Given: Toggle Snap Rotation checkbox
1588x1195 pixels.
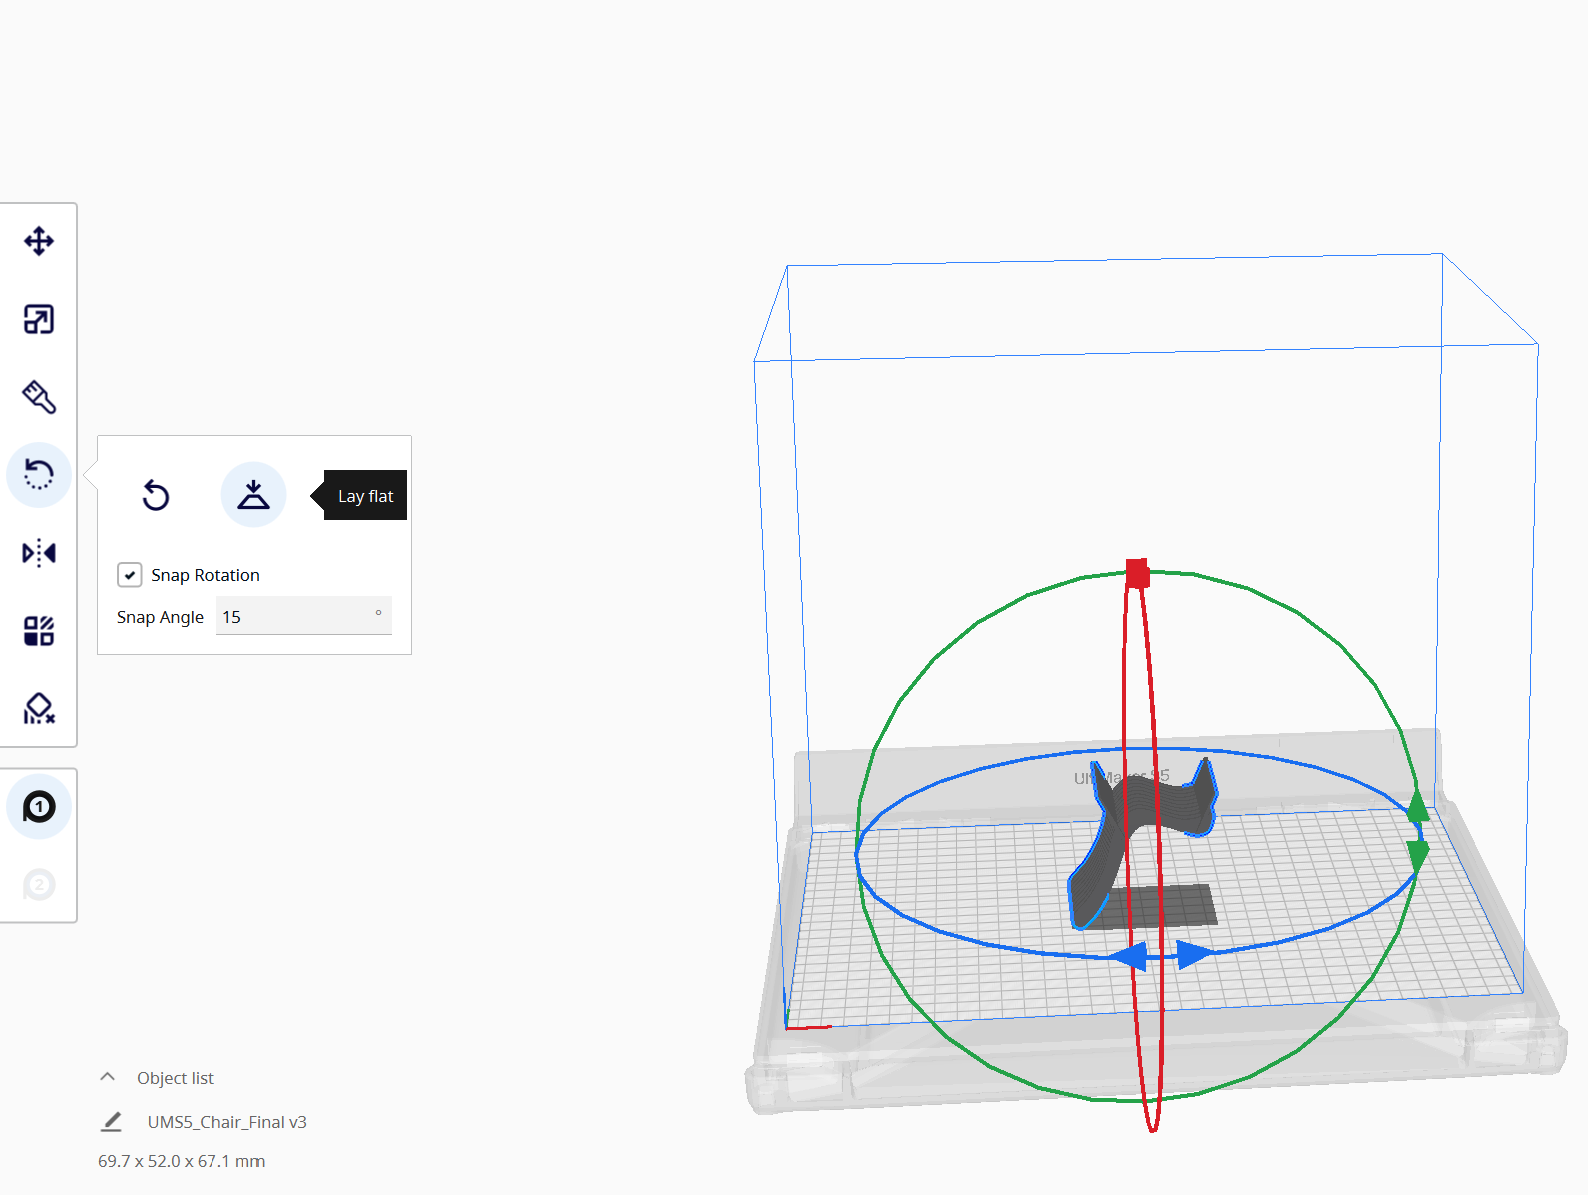Looking at the screenshot, I should [130, 575].
